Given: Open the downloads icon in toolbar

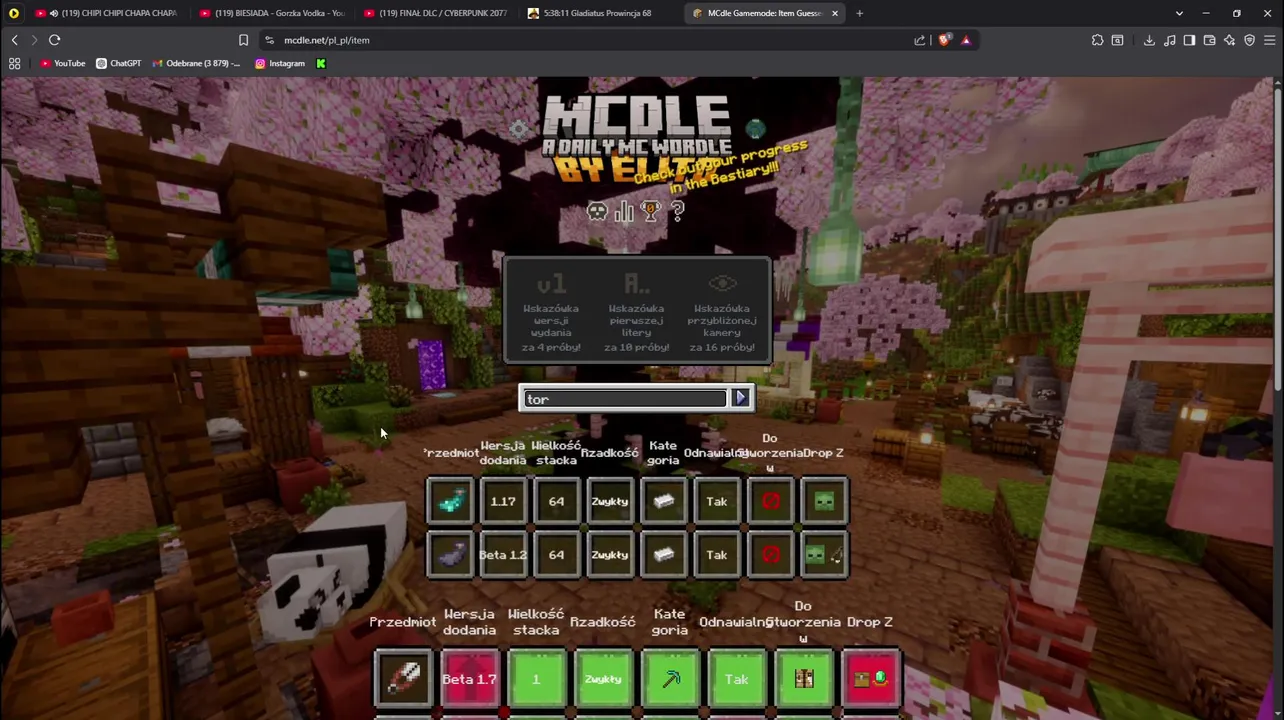Looking at the screenshot, I should [1149, 40].
